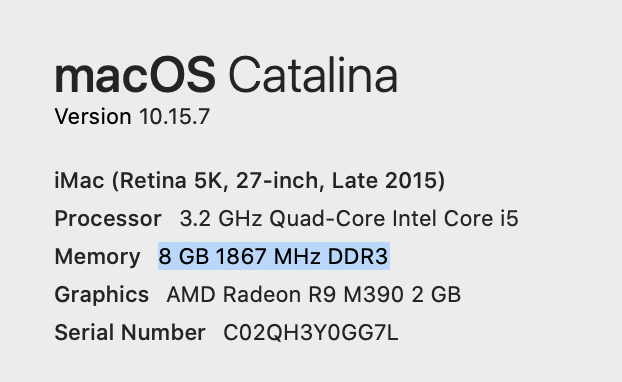
Task: Click the Catalina name in title
Action: click(x=313, y=75)
